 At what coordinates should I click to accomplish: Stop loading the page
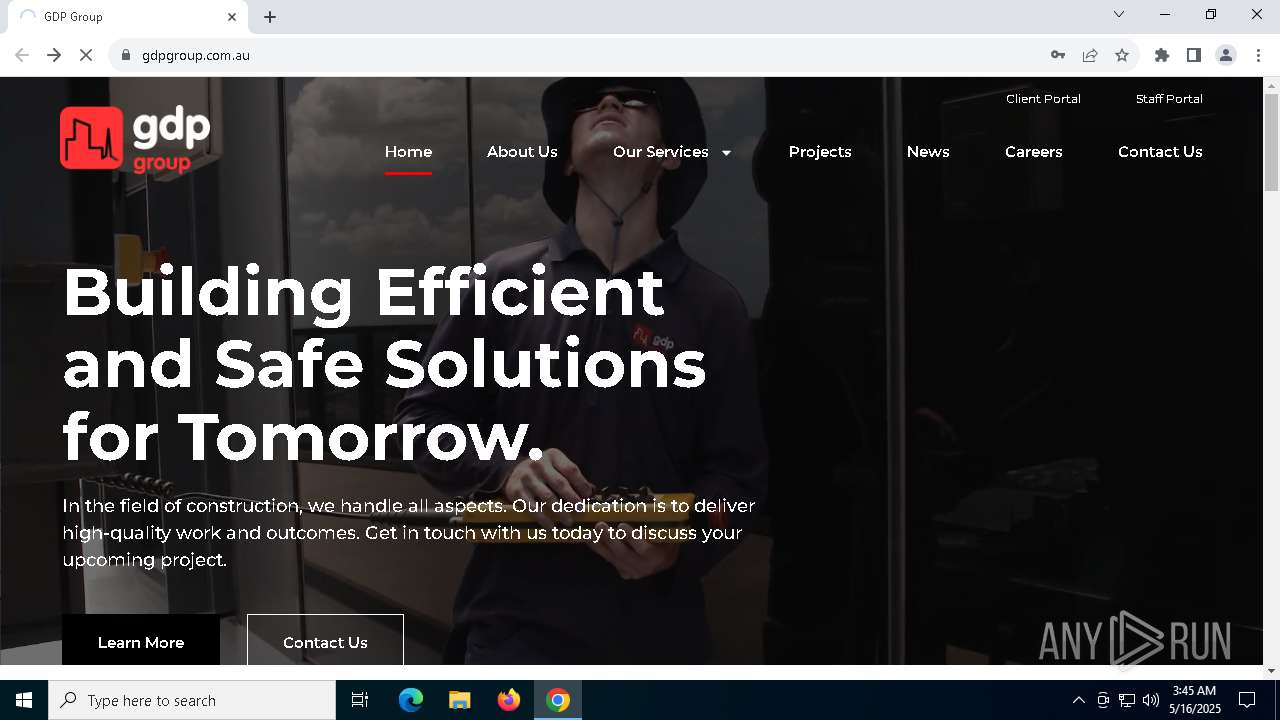pyautogui.click(x=86, y=55)
